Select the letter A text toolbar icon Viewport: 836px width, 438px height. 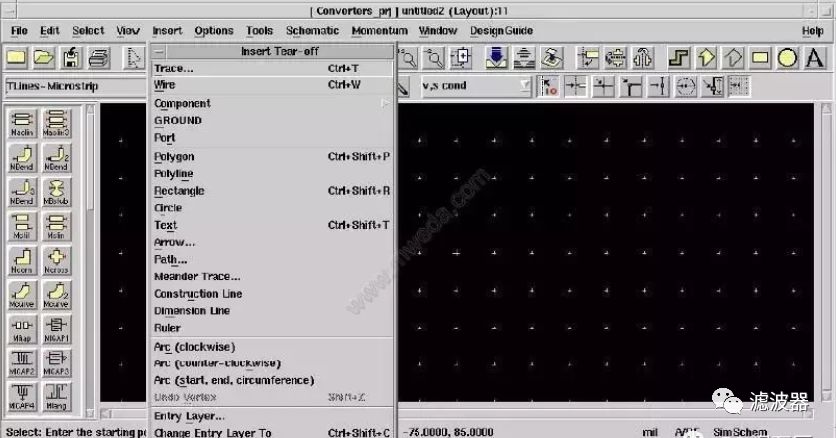[815, 58]
